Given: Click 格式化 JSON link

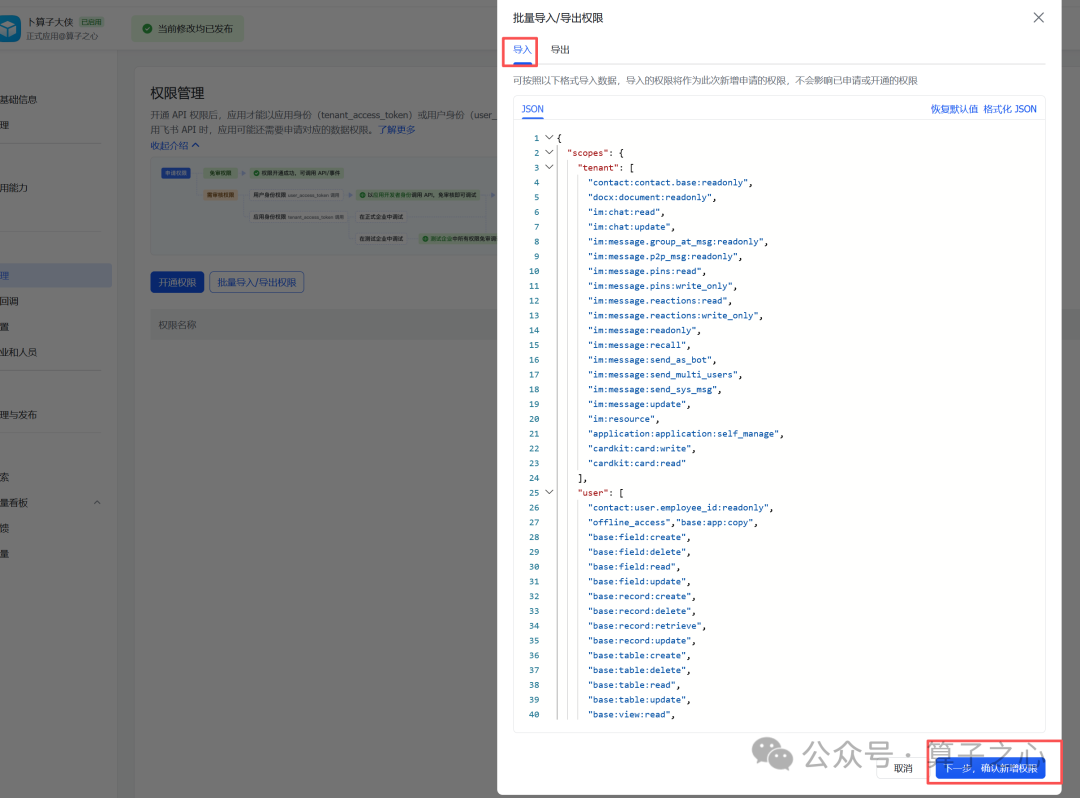Looking at the screenshot, I should point(1010,109).
